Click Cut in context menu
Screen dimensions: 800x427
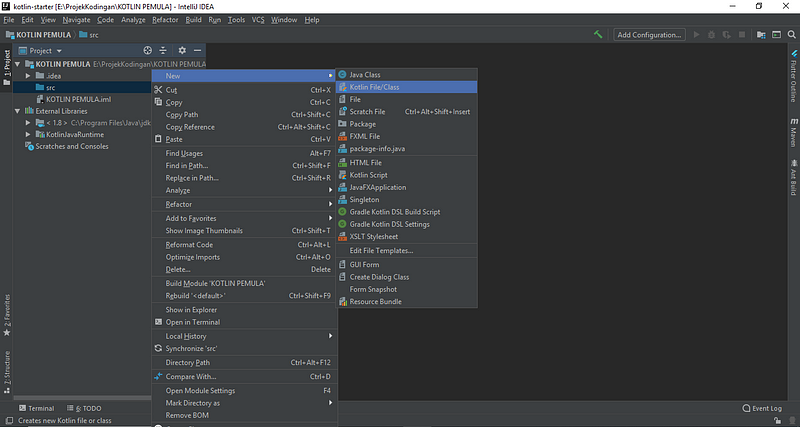click(x=243, y=90)
